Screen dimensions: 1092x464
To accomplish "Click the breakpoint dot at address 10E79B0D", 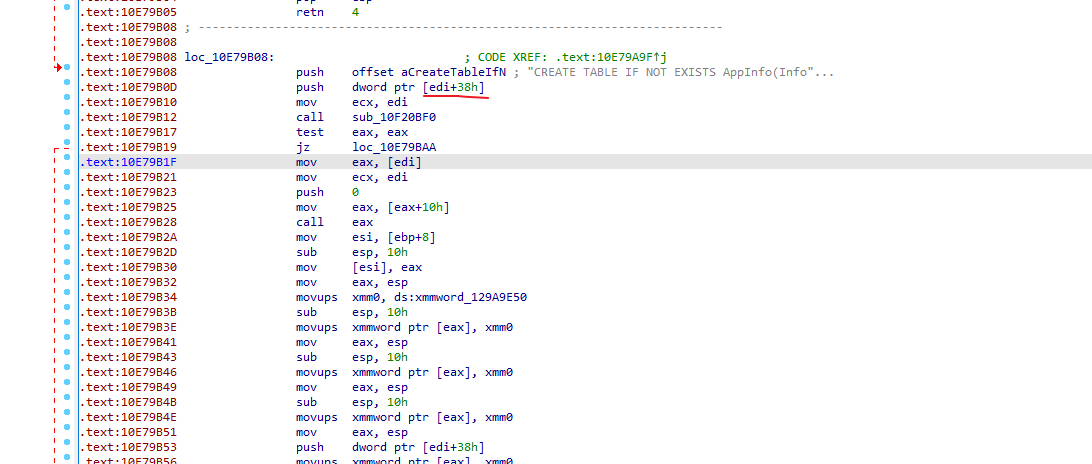I will click(x=66, y=87).
